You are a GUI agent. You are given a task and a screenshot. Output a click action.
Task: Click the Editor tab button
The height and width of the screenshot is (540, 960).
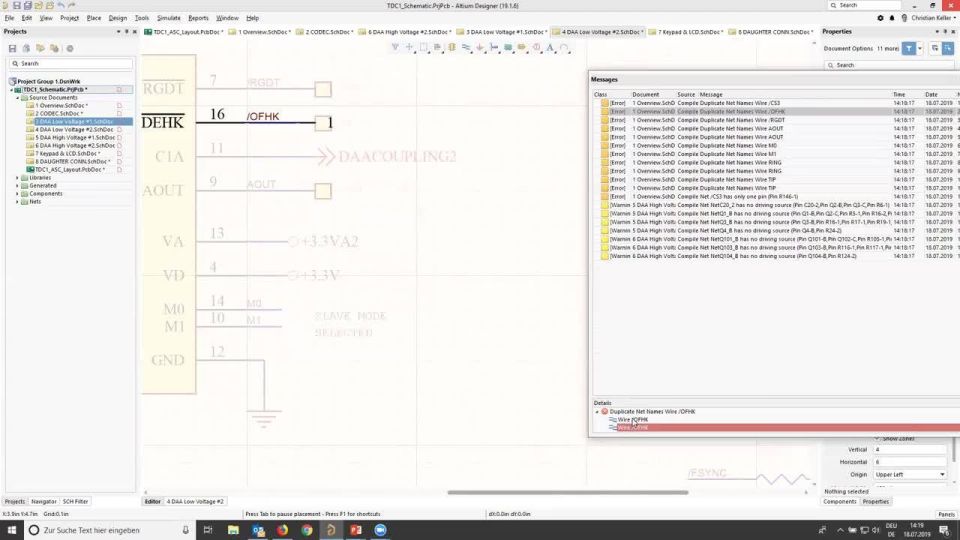pyautogui.click(x=152, y=501)
